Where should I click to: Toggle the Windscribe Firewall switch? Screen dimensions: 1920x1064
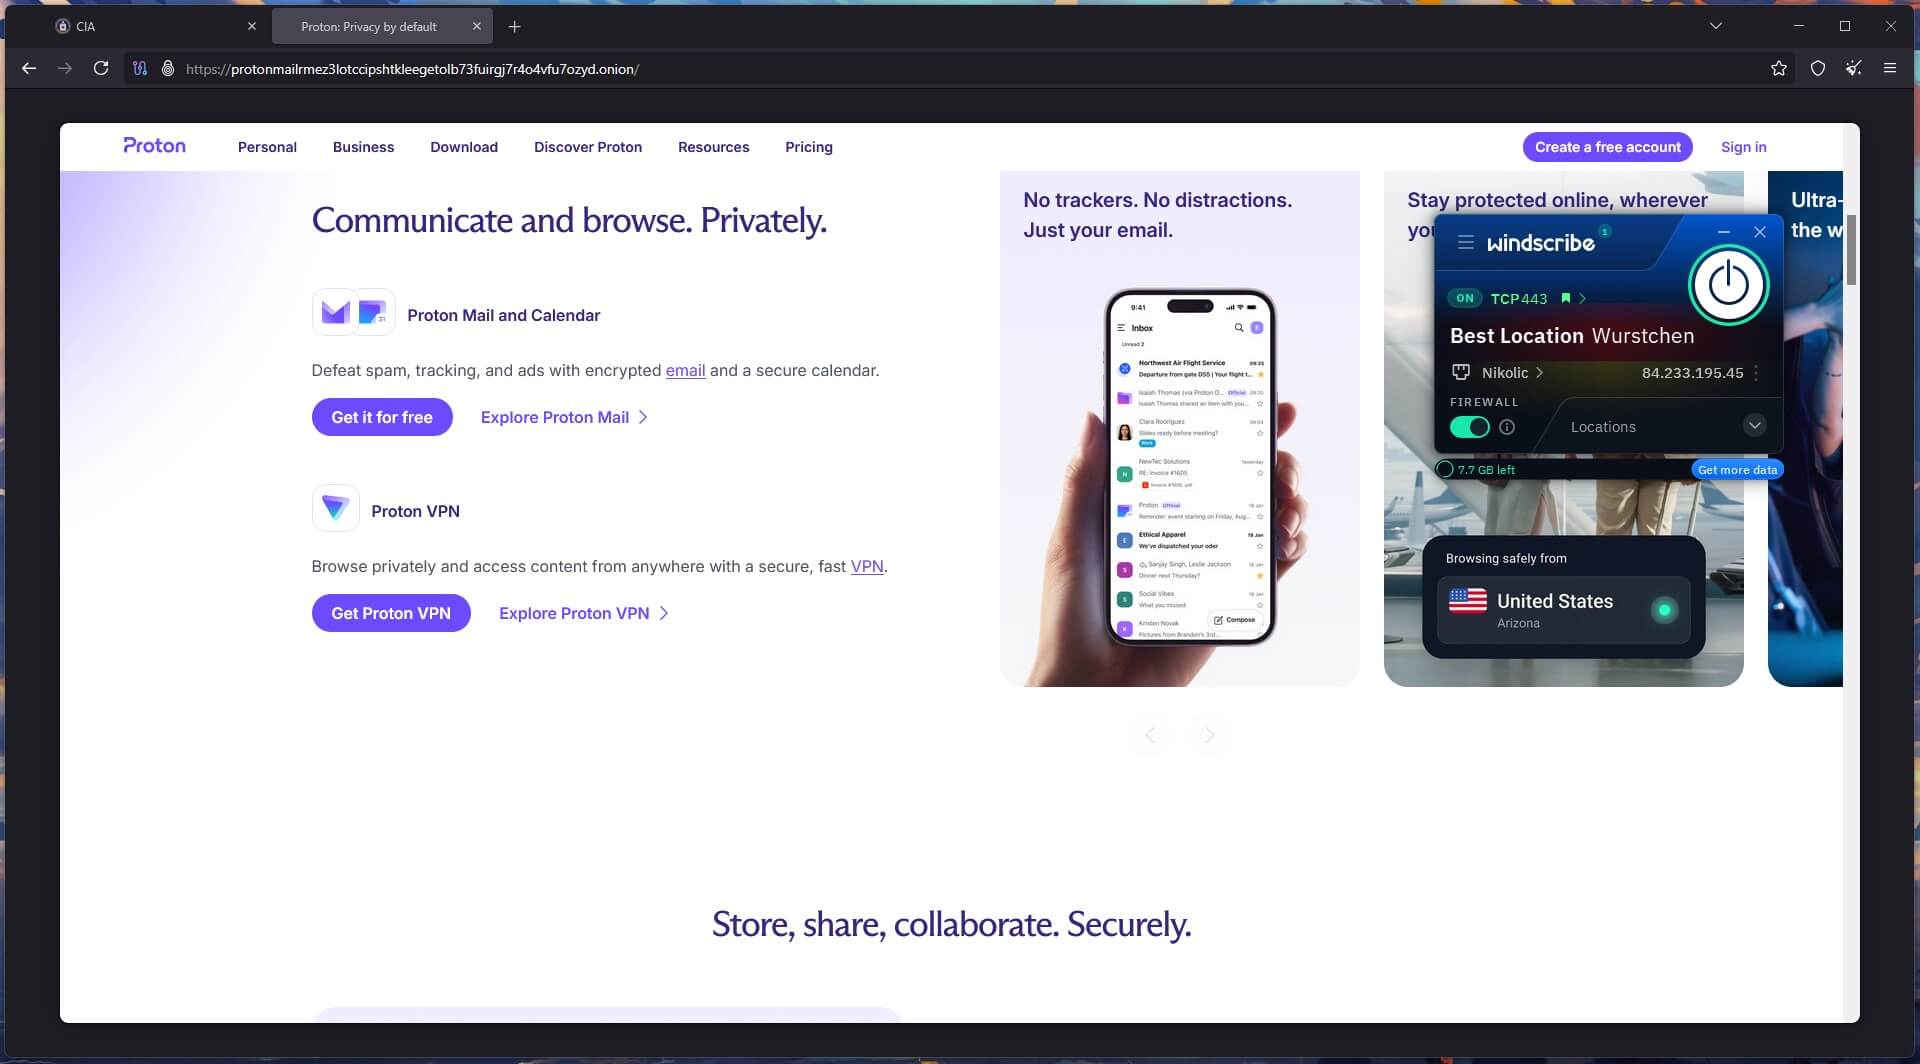(1469, 427)
